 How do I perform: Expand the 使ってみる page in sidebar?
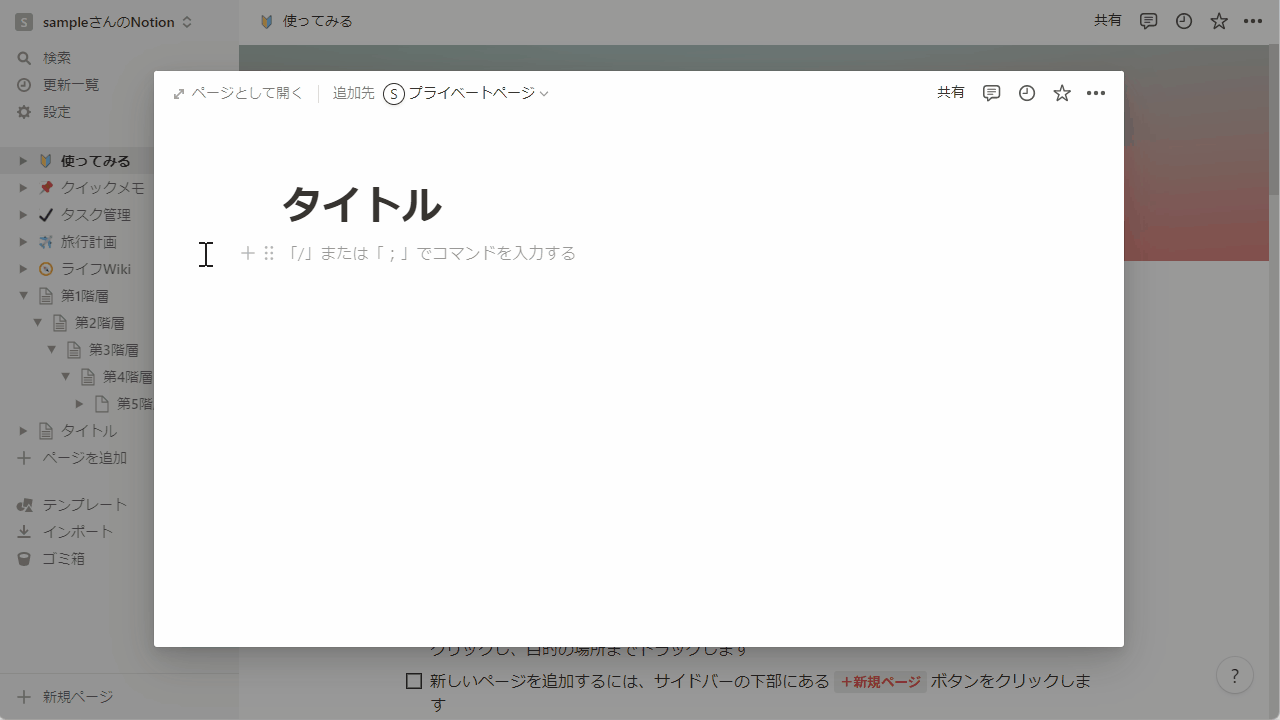tap(23, 161)
